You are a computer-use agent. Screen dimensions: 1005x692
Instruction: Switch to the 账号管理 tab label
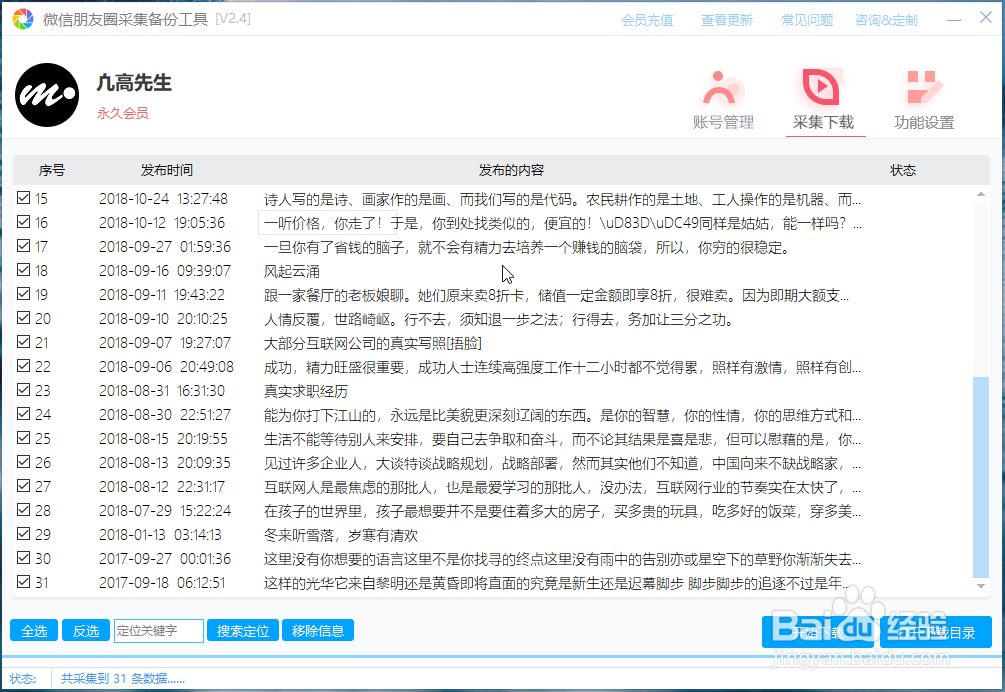click(723, 122)
